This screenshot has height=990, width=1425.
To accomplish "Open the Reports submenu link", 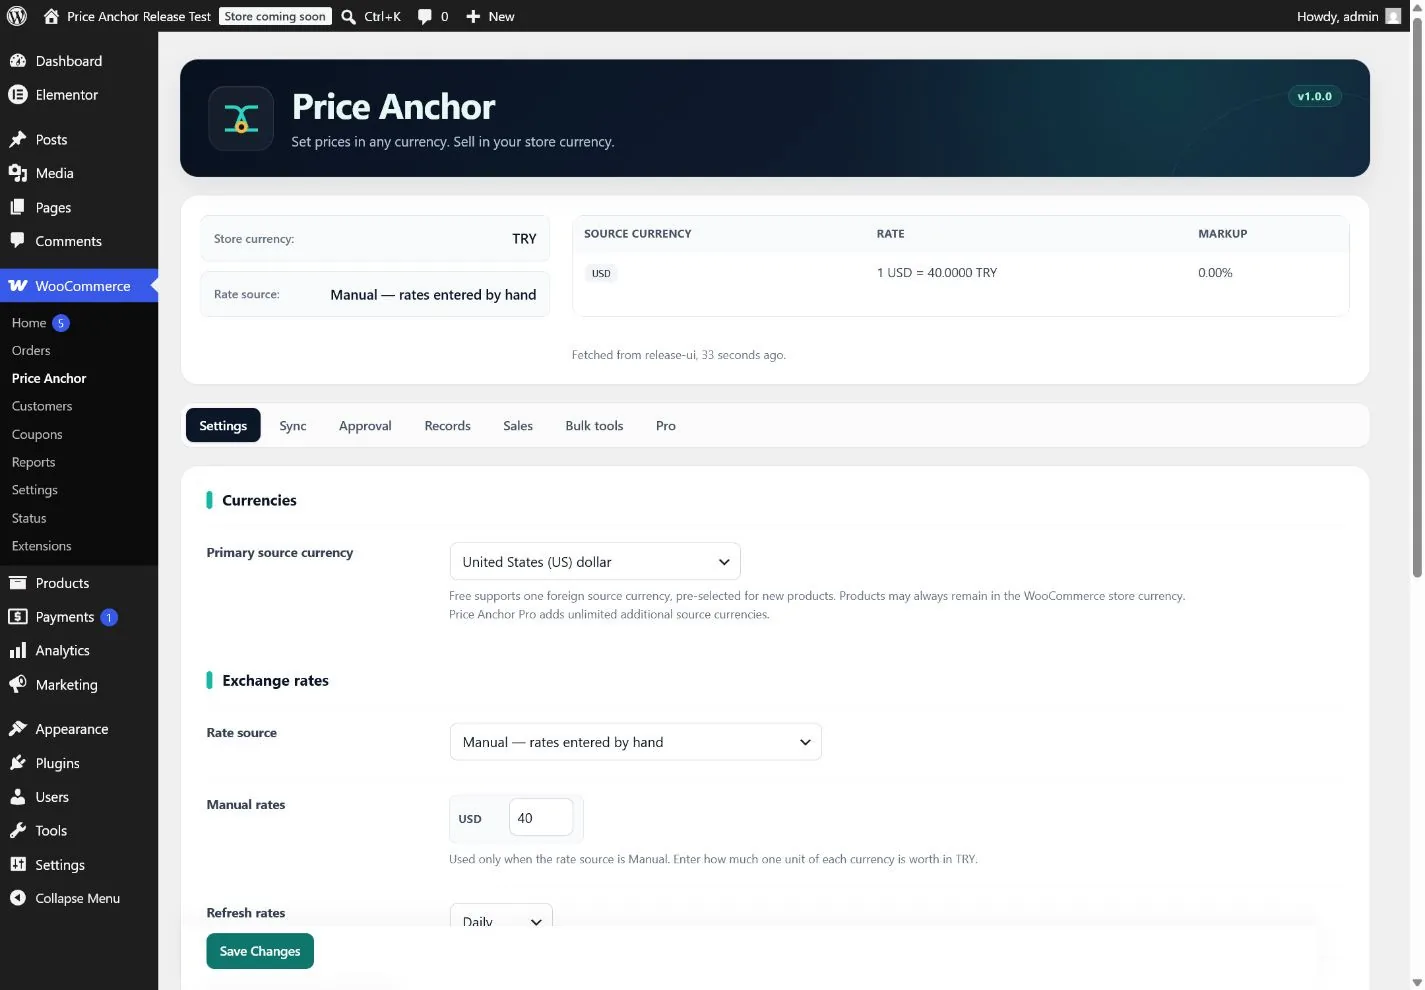I will coord(33,462).
